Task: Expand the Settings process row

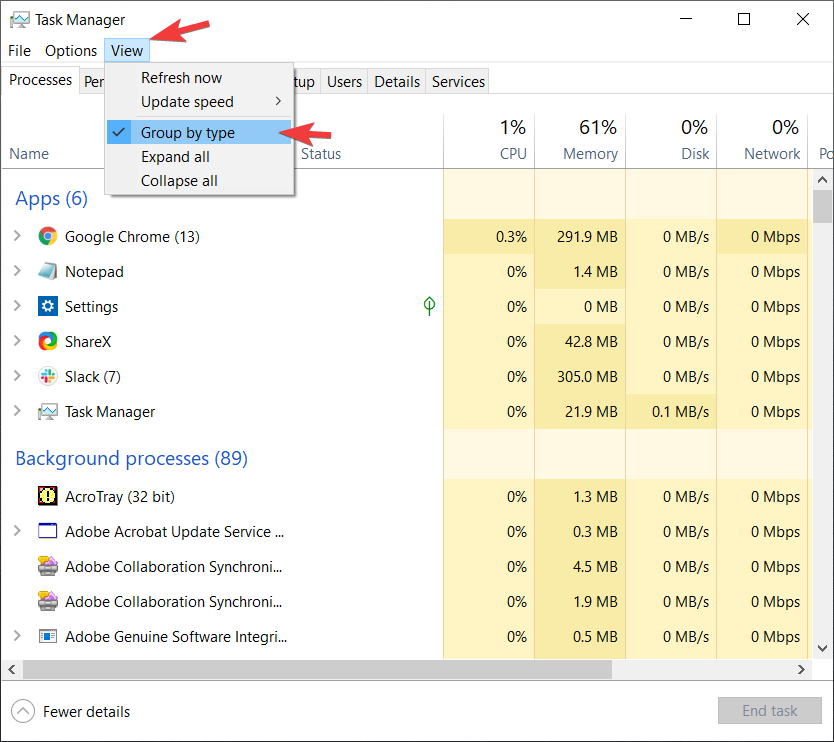Action: (x=17, y=306)
